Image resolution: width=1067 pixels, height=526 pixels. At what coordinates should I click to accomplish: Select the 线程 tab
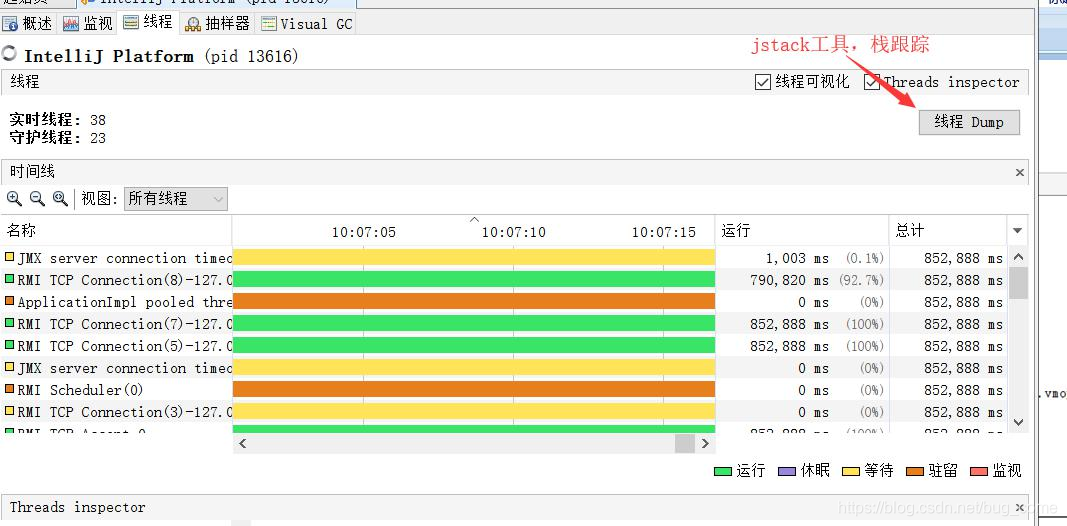click(148, 22)
